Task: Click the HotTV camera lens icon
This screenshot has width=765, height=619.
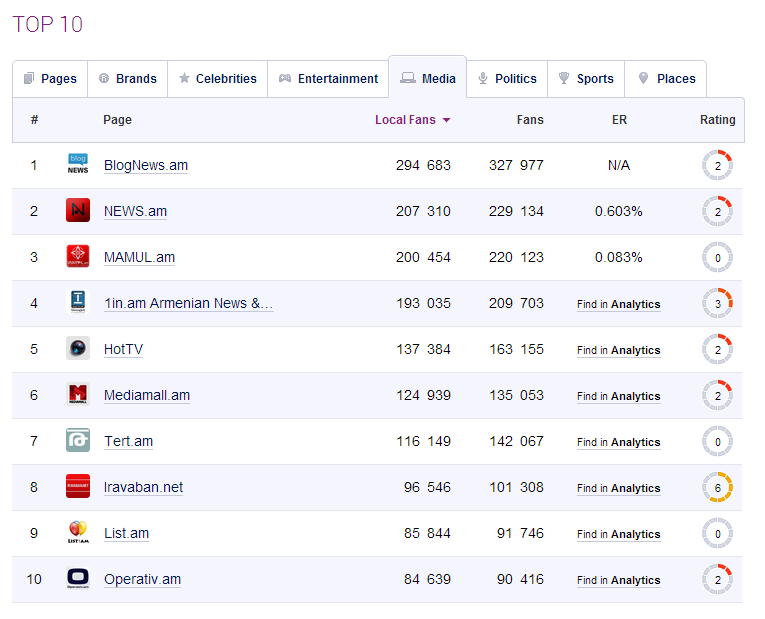Action: [78, 348]
